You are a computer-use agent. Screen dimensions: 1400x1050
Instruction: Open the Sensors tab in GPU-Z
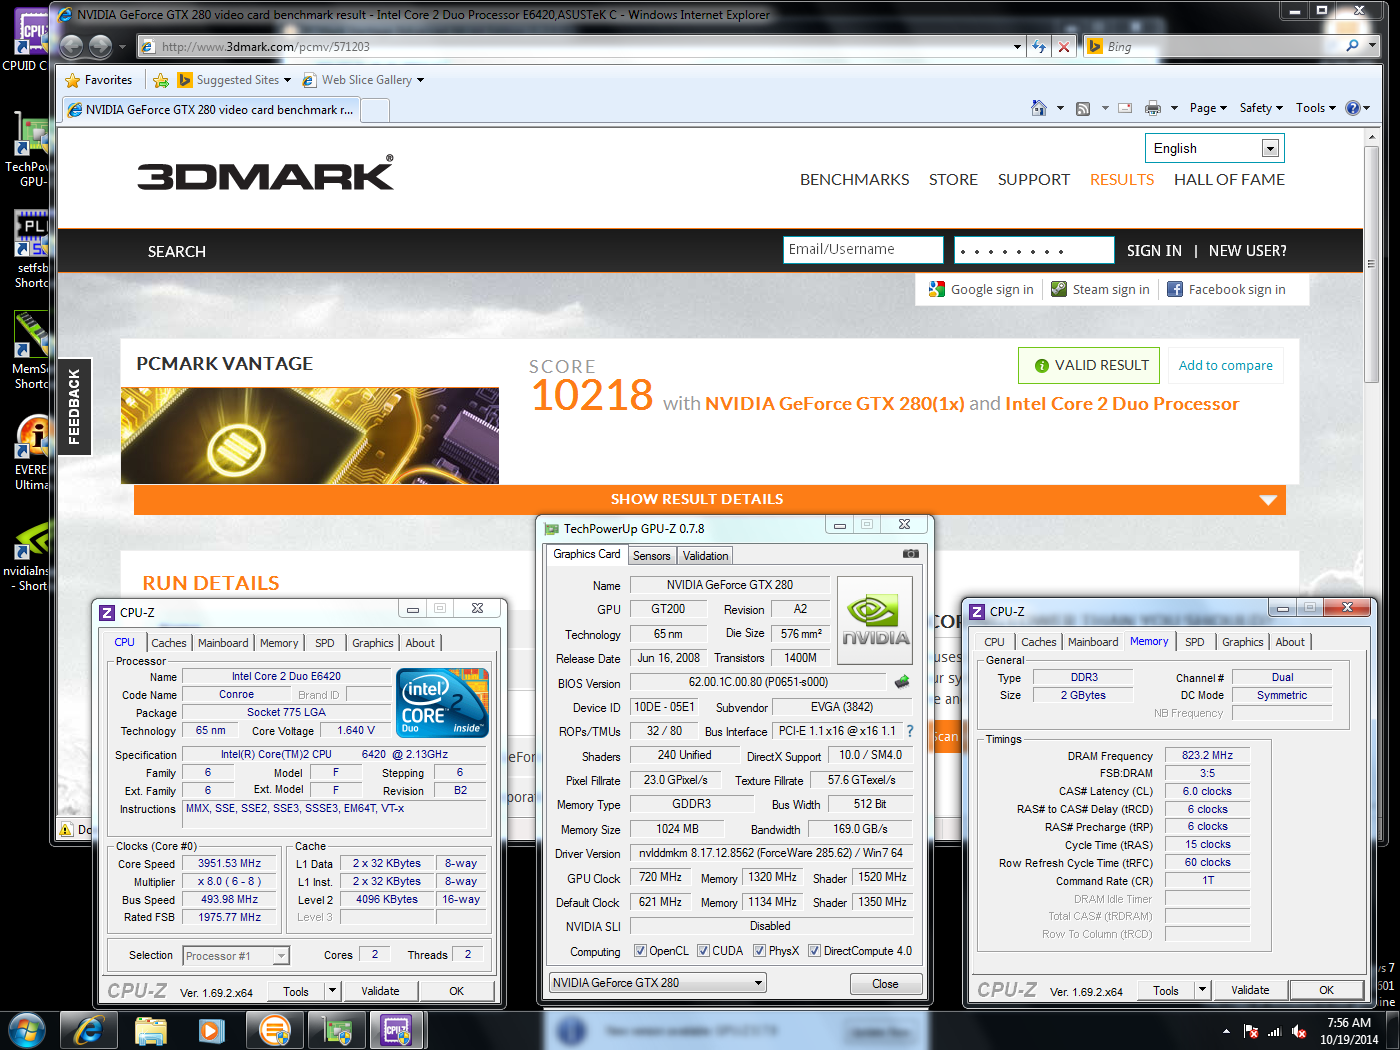click(x=652, y=555)
